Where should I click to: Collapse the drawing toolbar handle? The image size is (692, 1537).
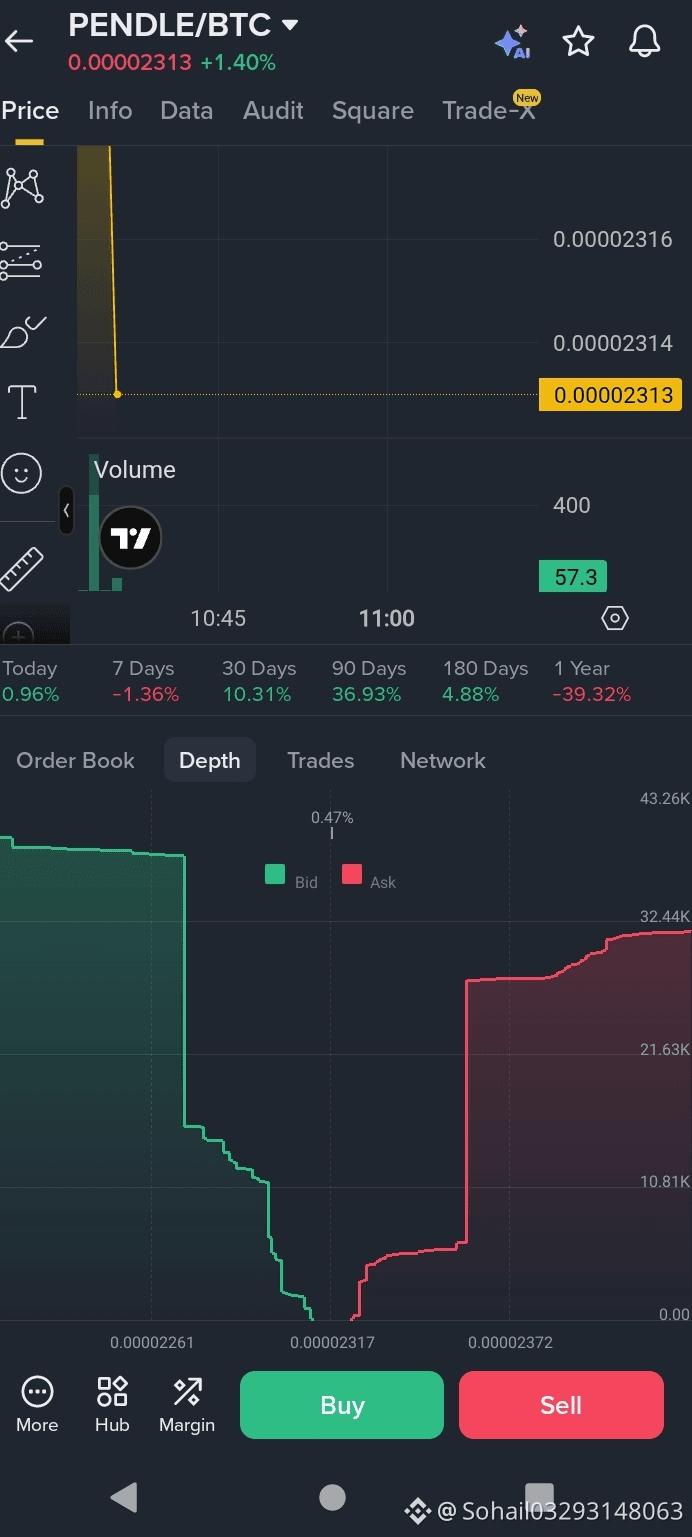pos(66,510)
